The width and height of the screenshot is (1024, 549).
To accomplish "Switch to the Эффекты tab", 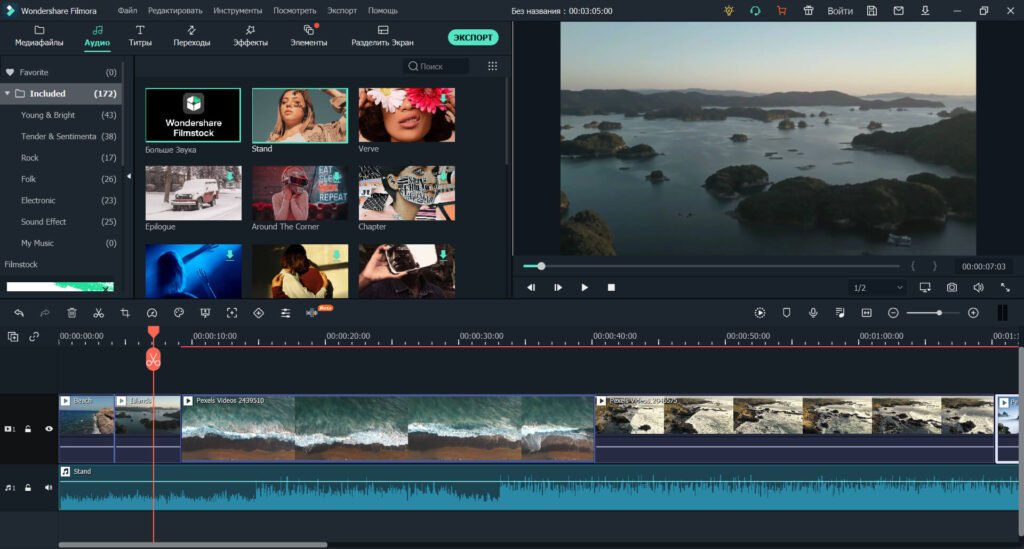I will pos(250,37).
